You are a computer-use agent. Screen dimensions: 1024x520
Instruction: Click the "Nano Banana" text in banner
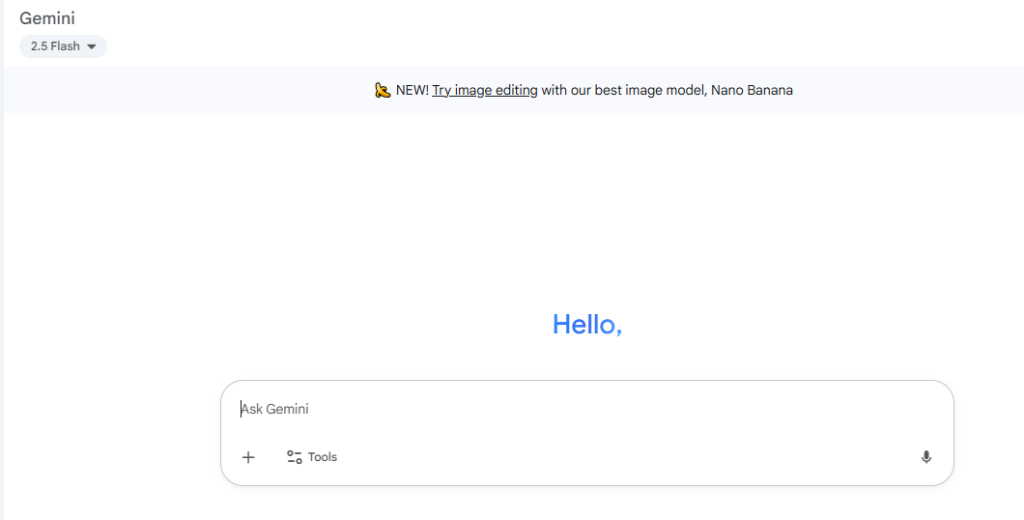tap(752, 90)
